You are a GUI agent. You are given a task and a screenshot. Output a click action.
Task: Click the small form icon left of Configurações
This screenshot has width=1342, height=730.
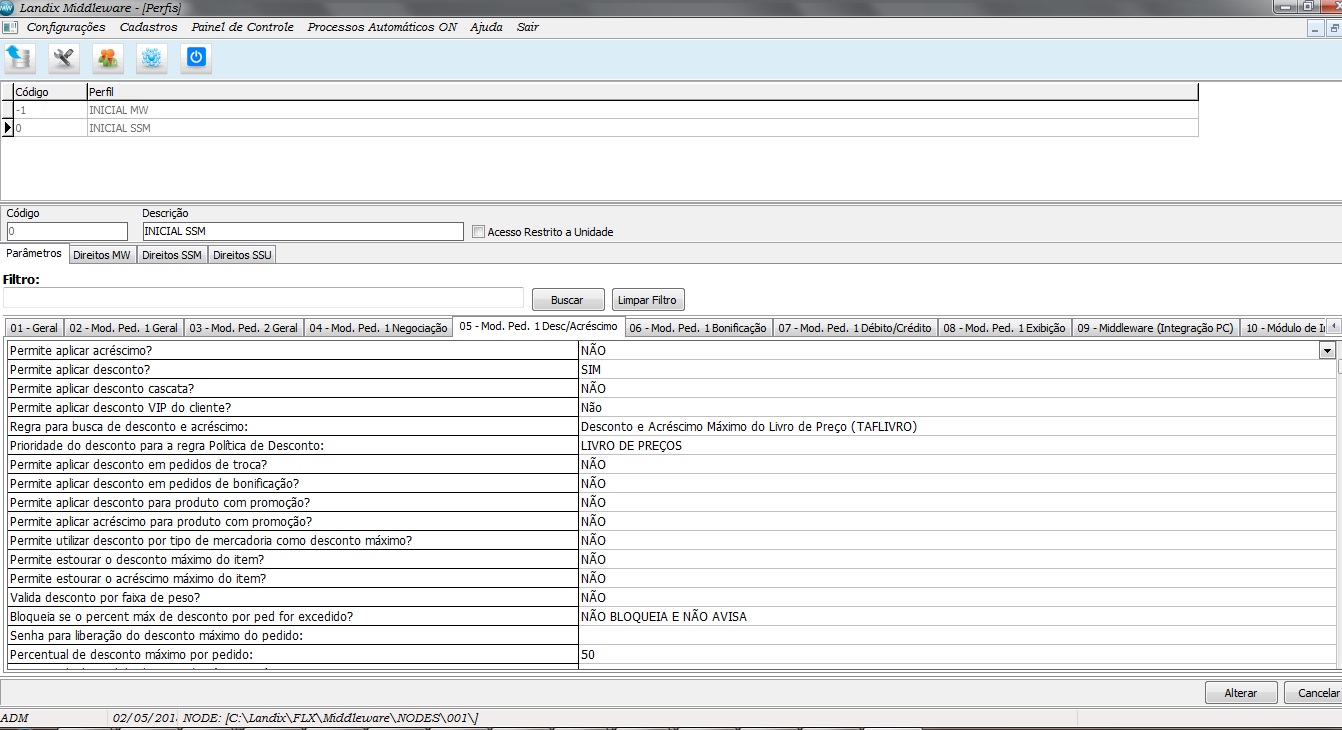point(10,27)
